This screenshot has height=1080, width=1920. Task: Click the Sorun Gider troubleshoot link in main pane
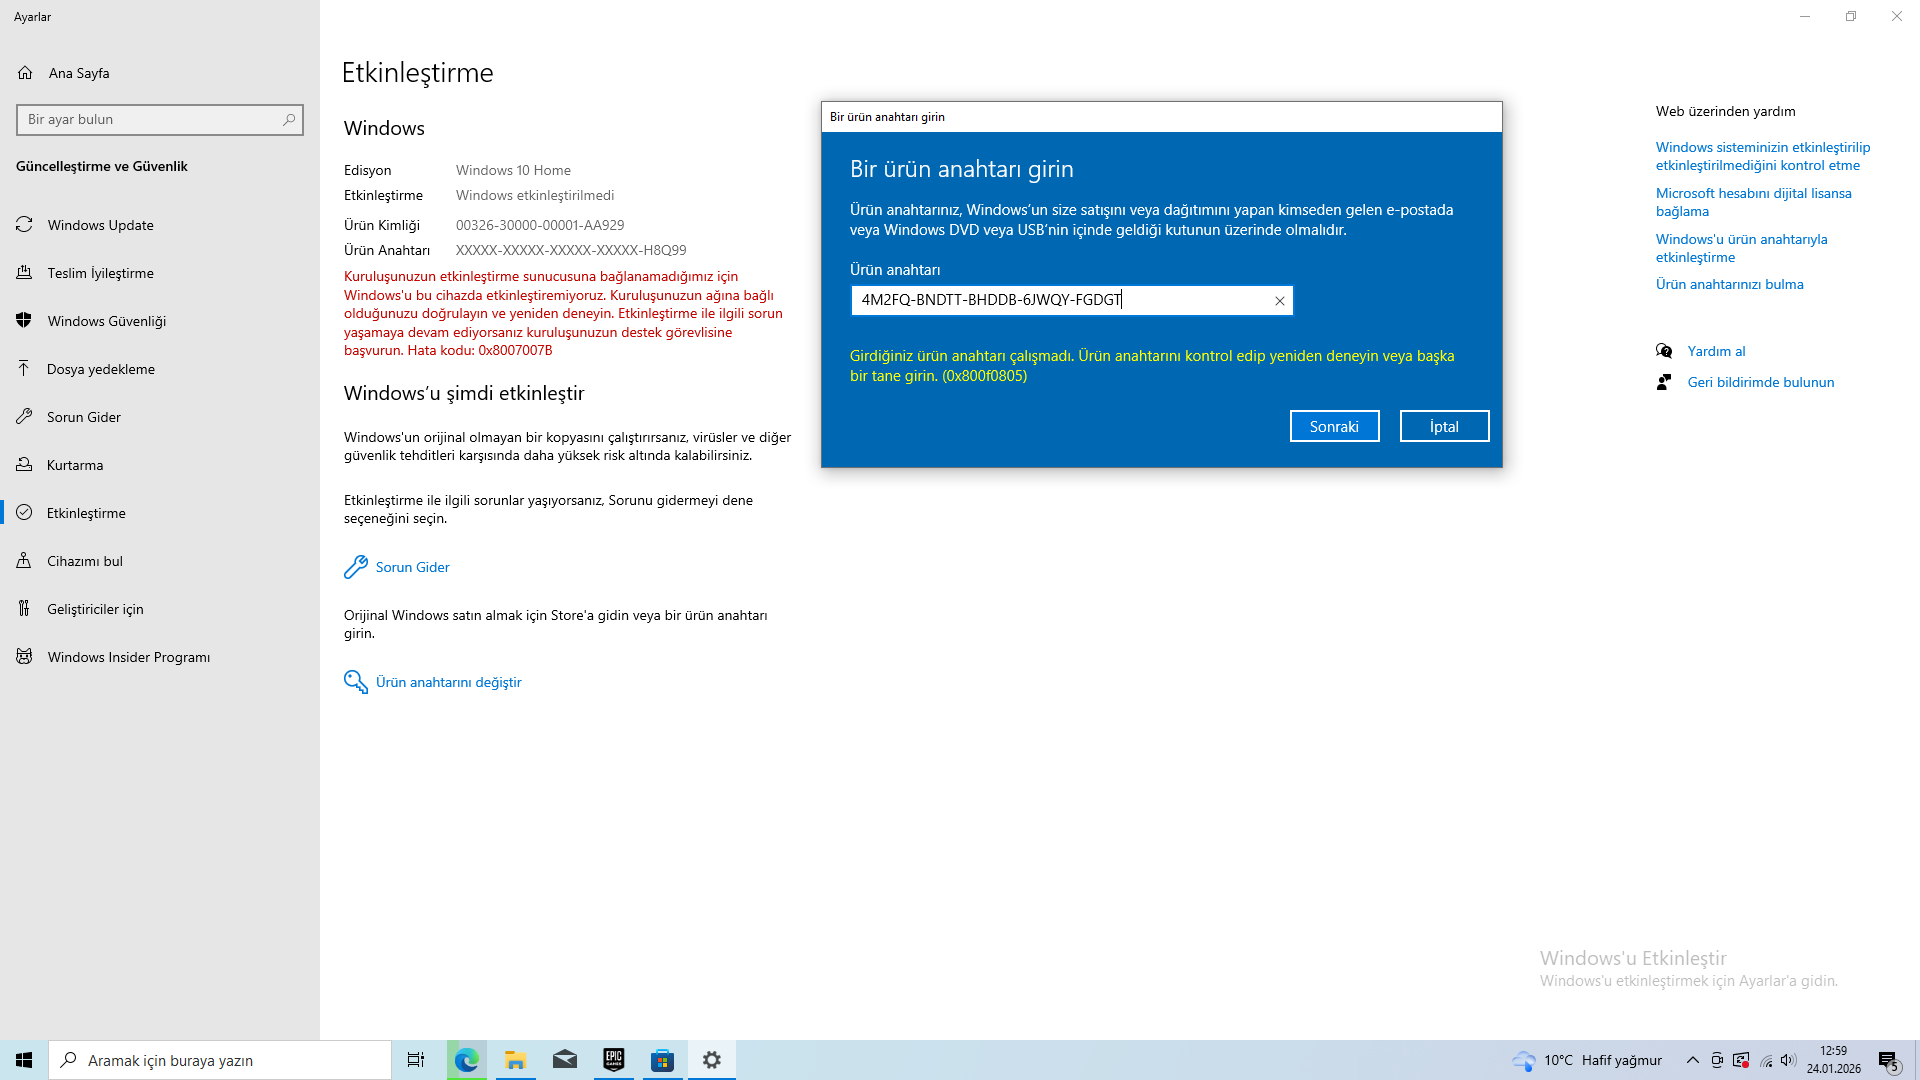click(x=412, y=567)
